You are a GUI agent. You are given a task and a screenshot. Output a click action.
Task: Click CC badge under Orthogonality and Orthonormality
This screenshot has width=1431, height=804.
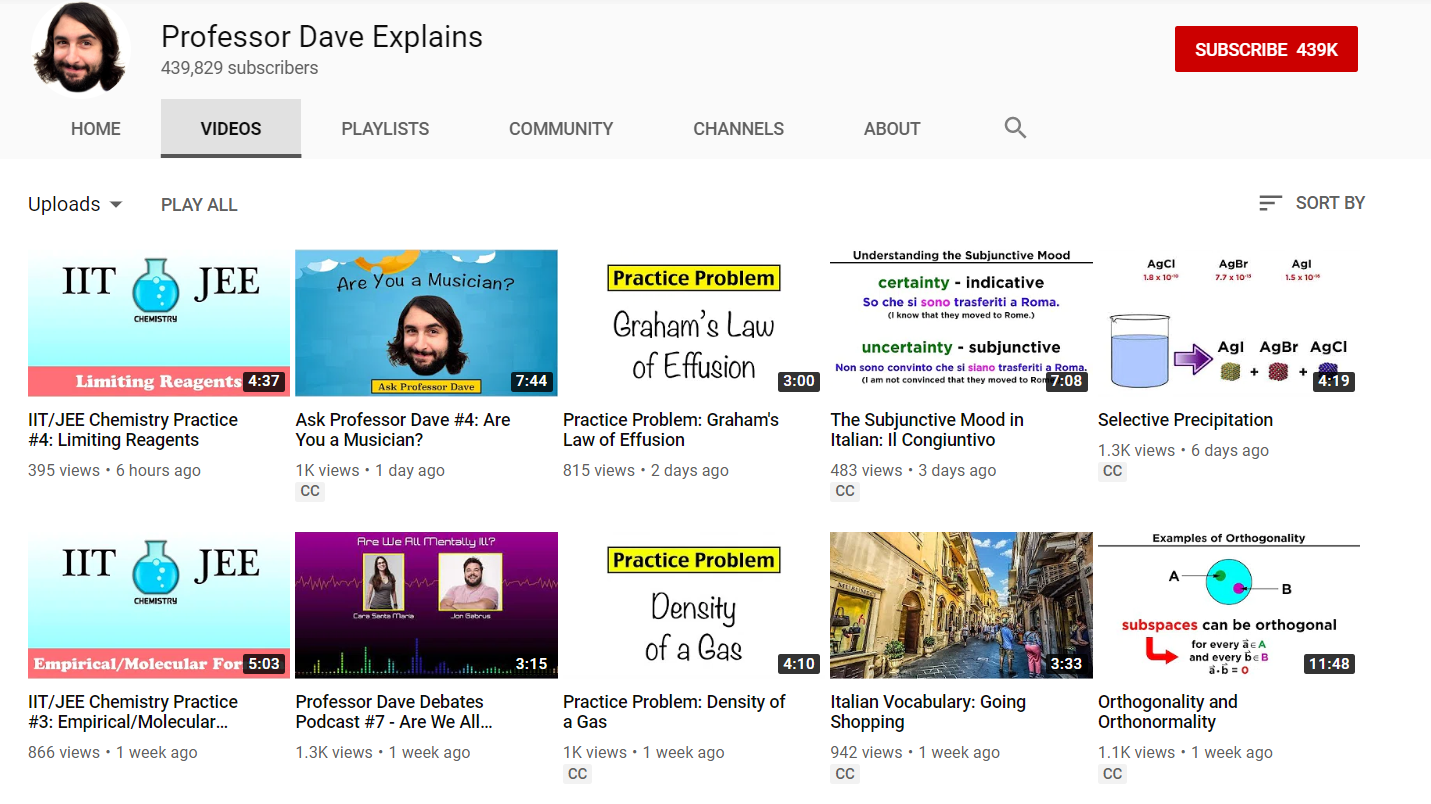(1112, 773)
